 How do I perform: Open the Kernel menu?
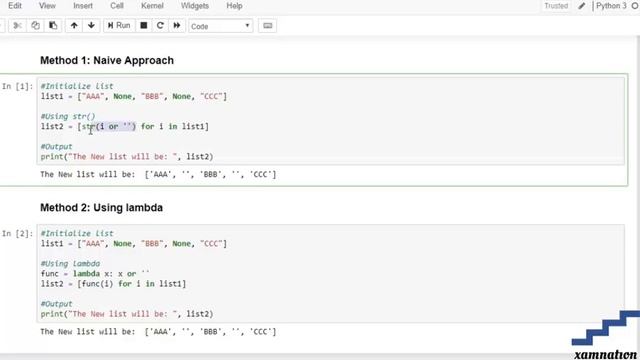click(x=152, y=6)
